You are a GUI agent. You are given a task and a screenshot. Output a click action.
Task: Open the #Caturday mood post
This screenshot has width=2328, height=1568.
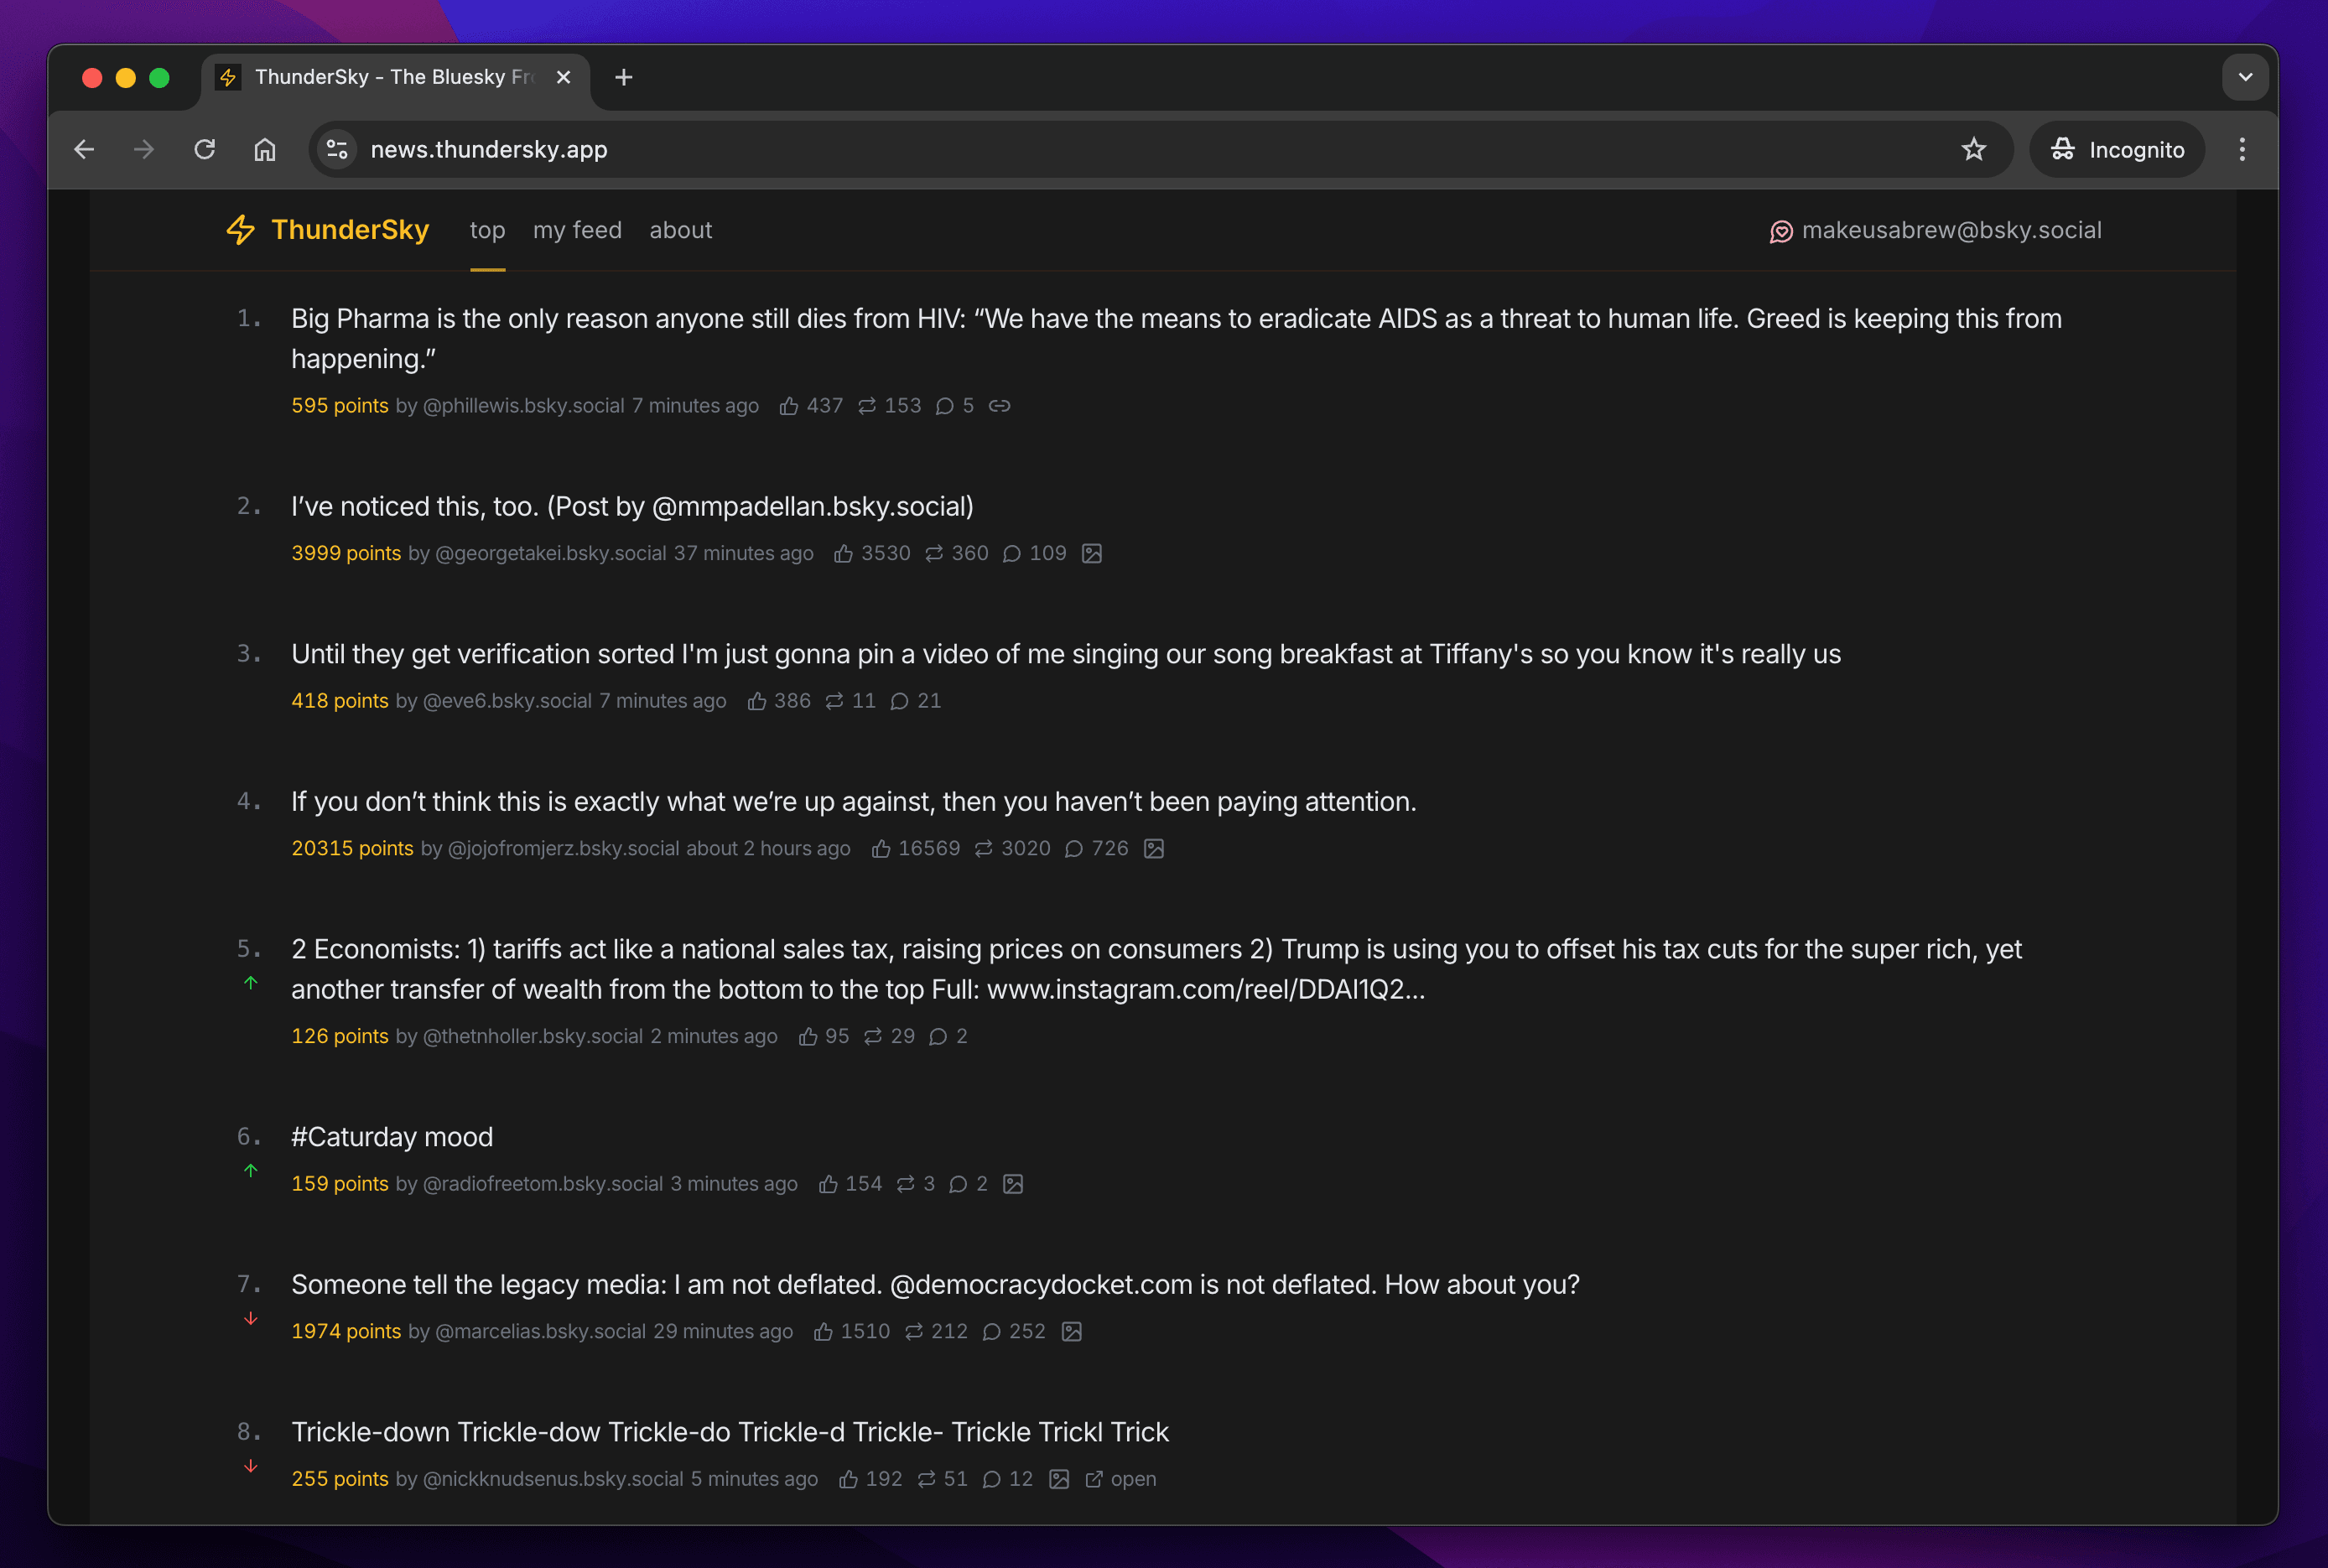pyautogui.click(x=392, y=1137)
